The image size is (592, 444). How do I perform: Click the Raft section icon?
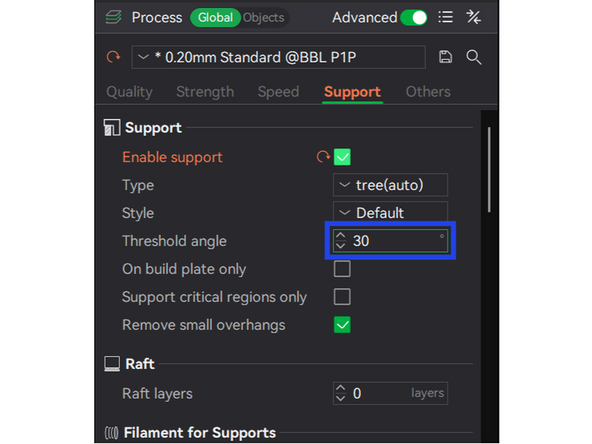pyautogui.click(x=112, y=364)
